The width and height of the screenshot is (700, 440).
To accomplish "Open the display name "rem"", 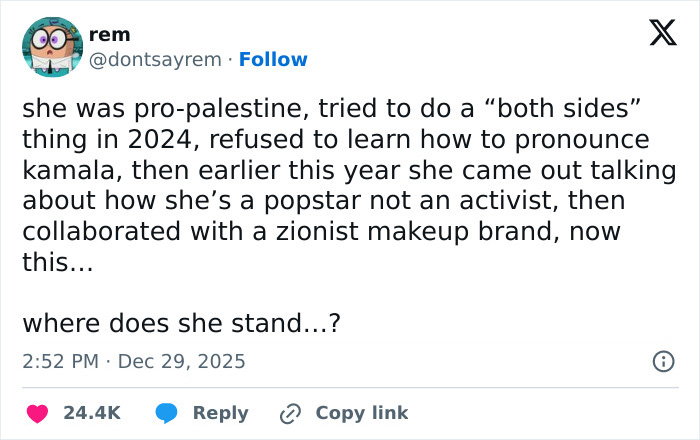I will click(x=109, y=35).
